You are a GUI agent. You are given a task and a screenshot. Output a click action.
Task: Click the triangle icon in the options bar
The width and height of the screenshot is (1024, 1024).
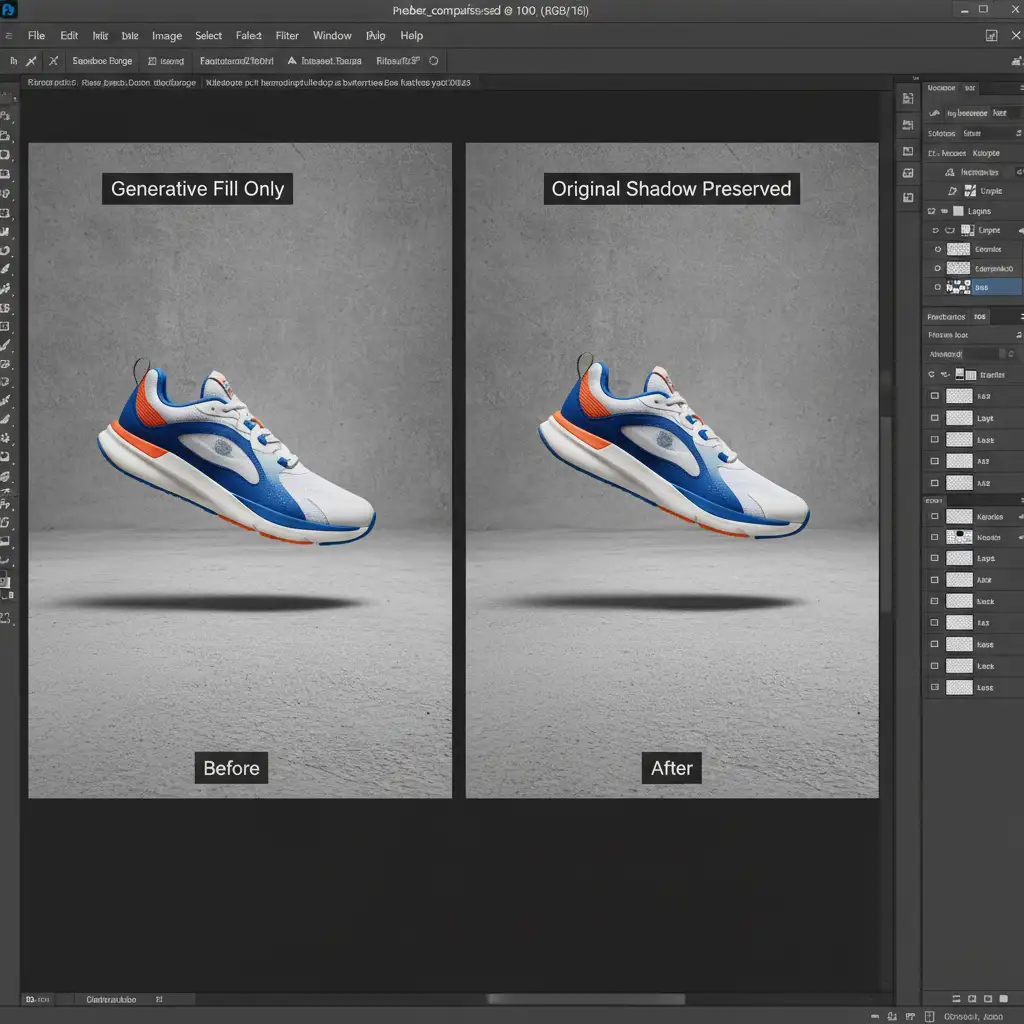[292, 61]
